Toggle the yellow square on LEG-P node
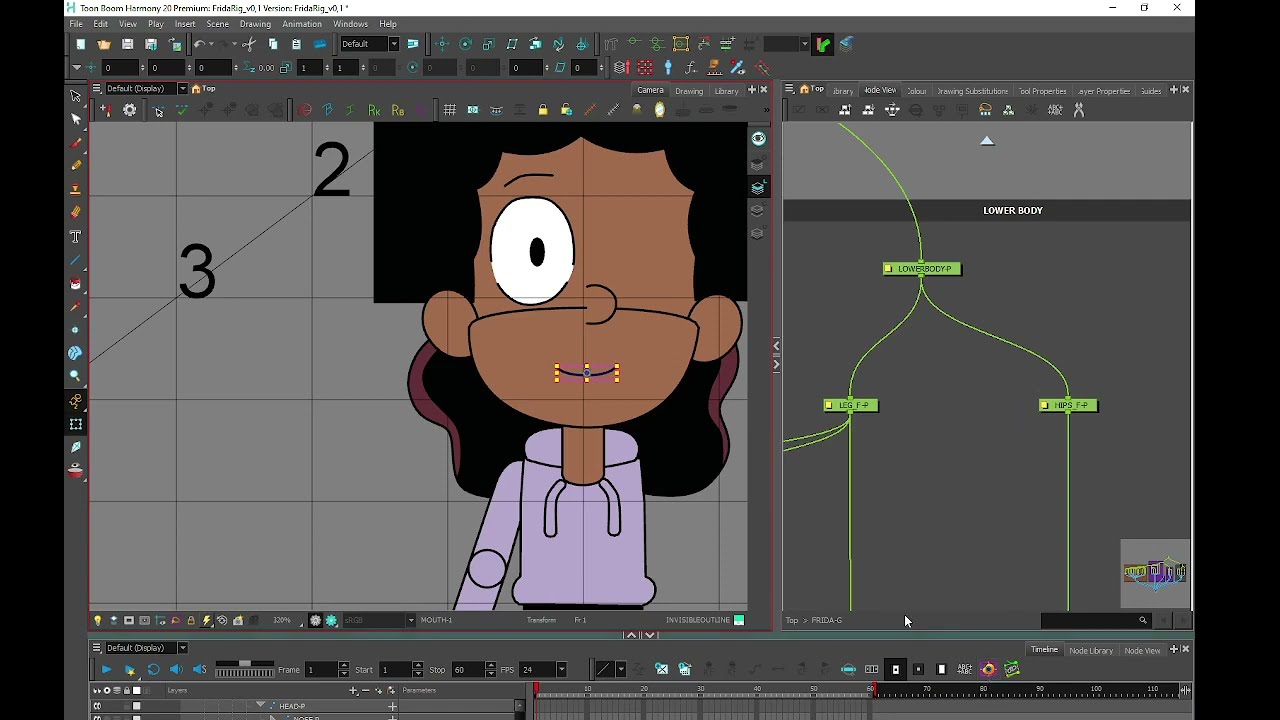The height and width of the screenshot is (720, 1280). [829, 406]
